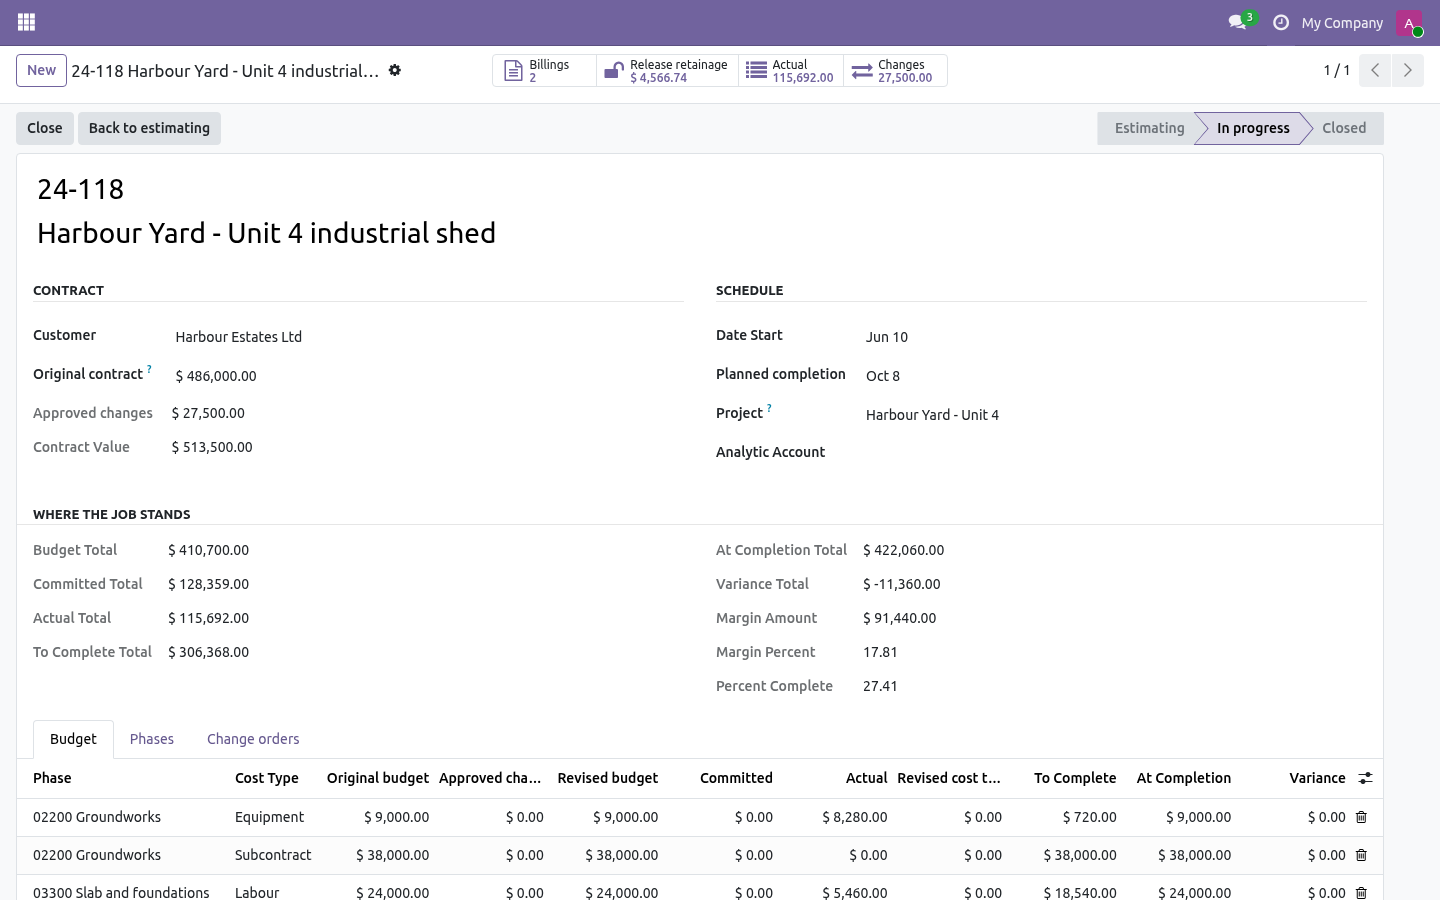
Task: Click the empty Analytic Account field
Action: [1114, 454]
